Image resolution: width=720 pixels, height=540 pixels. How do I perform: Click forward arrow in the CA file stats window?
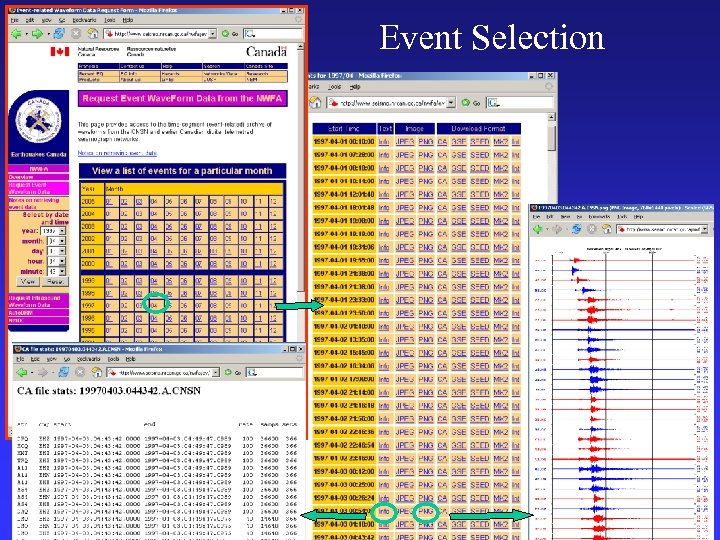point(43,372)
